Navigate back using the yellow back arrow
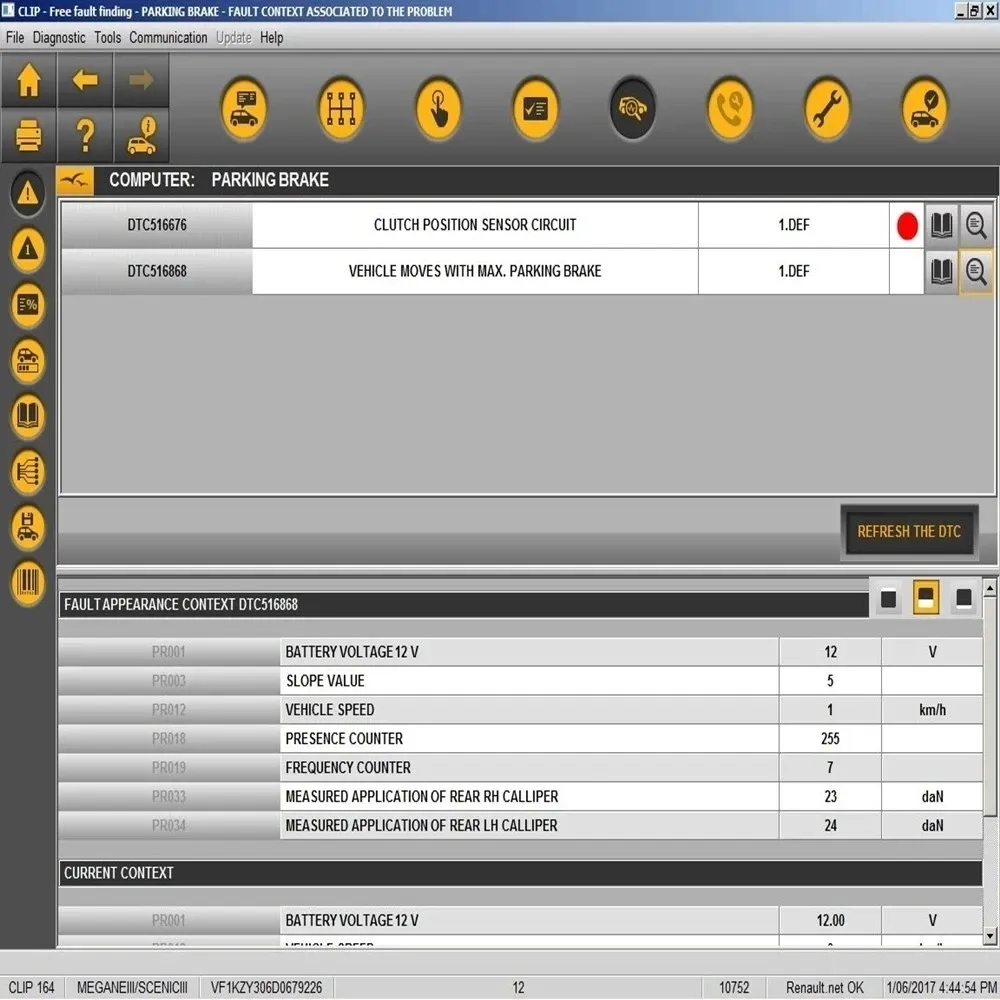 pos(85,81)
